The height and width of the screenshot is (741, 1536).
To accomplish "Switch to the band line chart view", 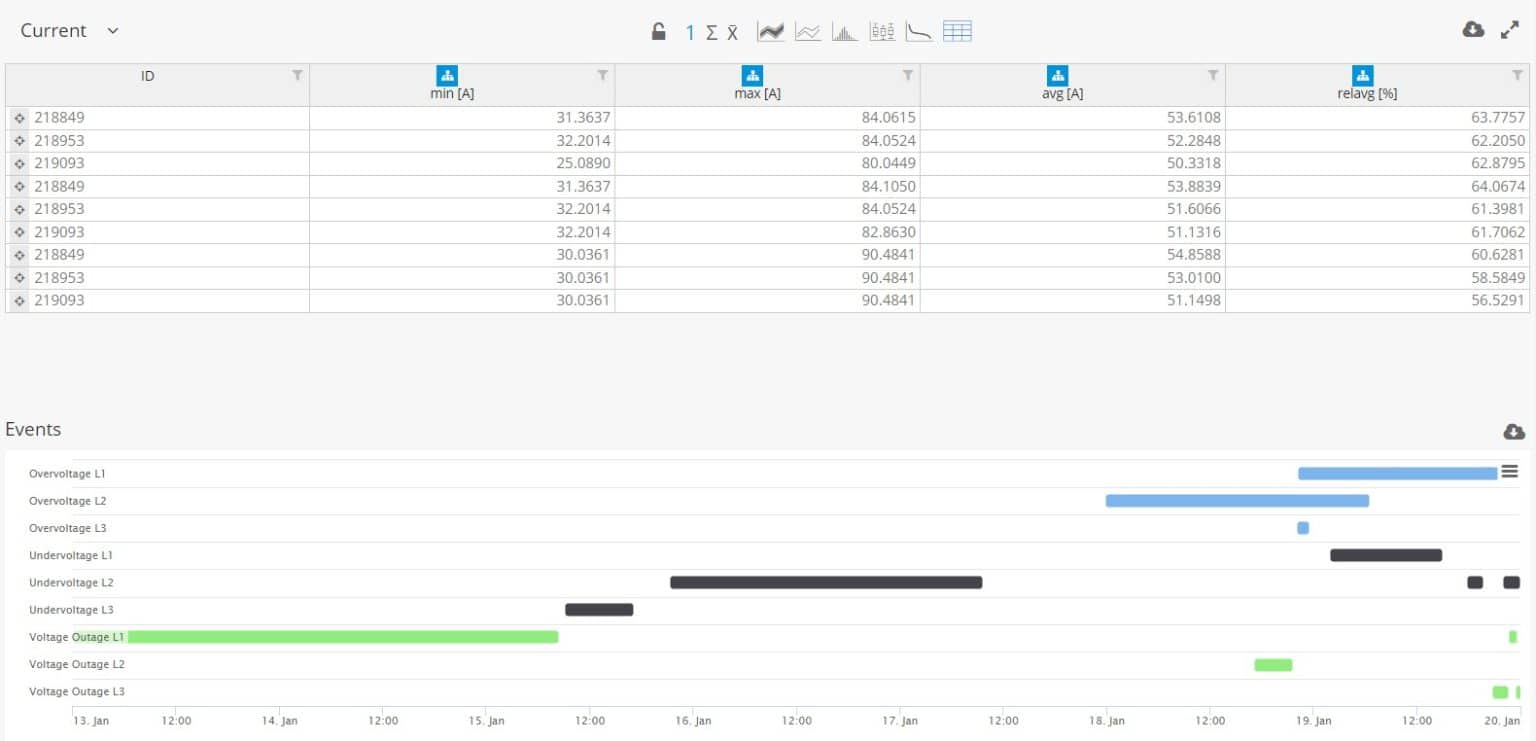I will click(x=770, y=32).
